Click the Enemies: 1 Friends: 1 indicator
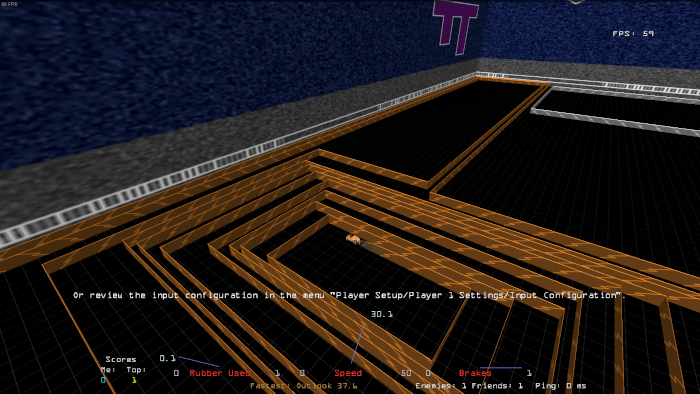This screenshot has height=394, width=700. [x=469, y=386]
